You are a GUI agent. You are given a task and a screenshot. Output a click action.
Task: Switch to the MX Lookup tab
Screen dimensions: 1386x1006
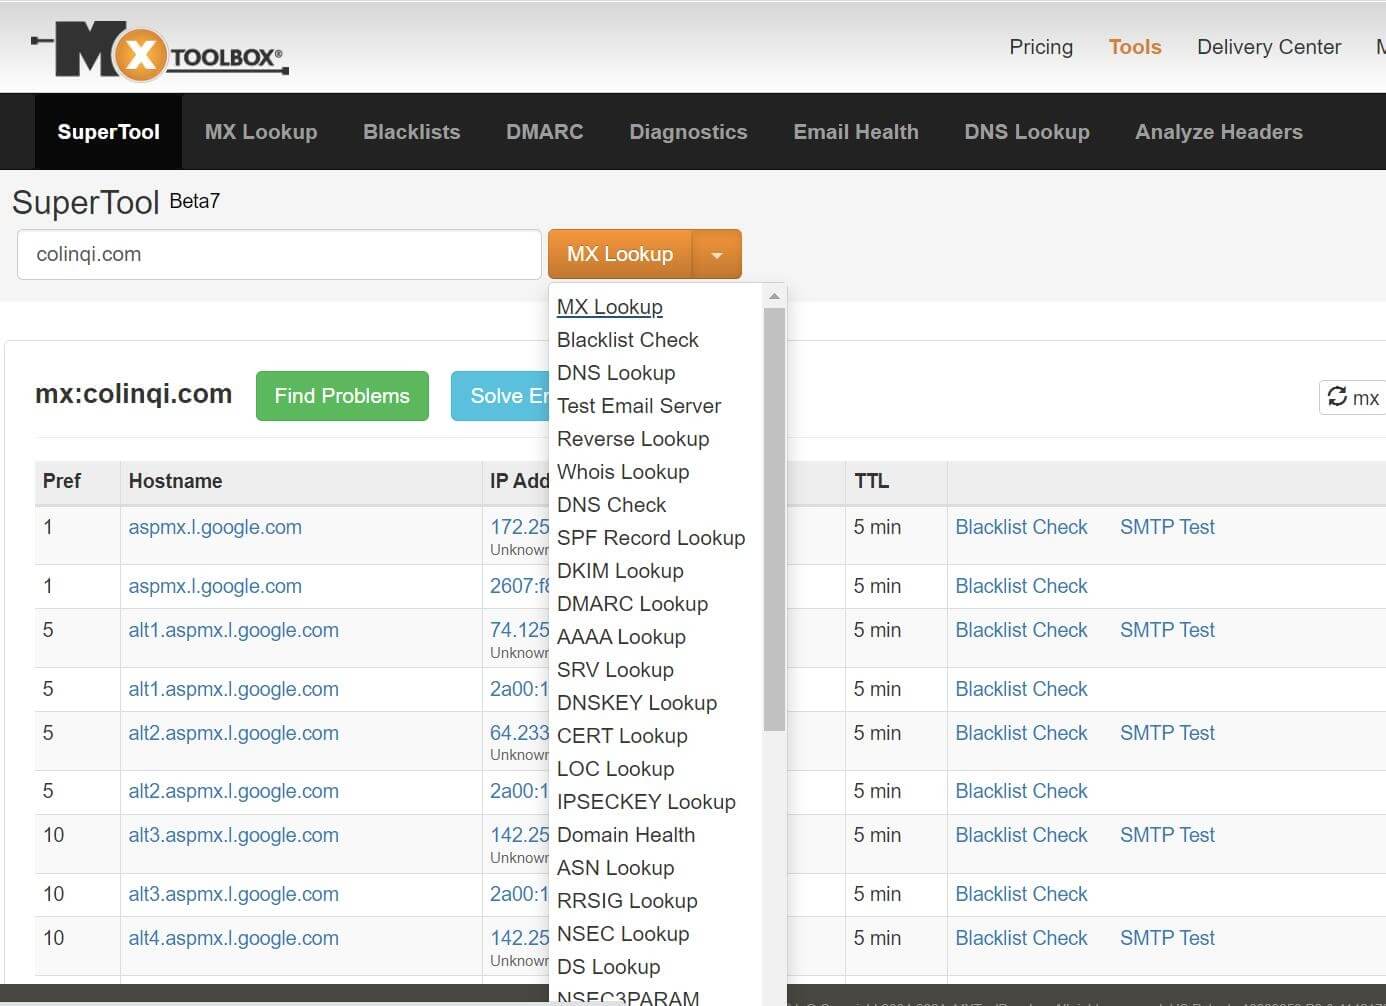click(x=260, y=131)
